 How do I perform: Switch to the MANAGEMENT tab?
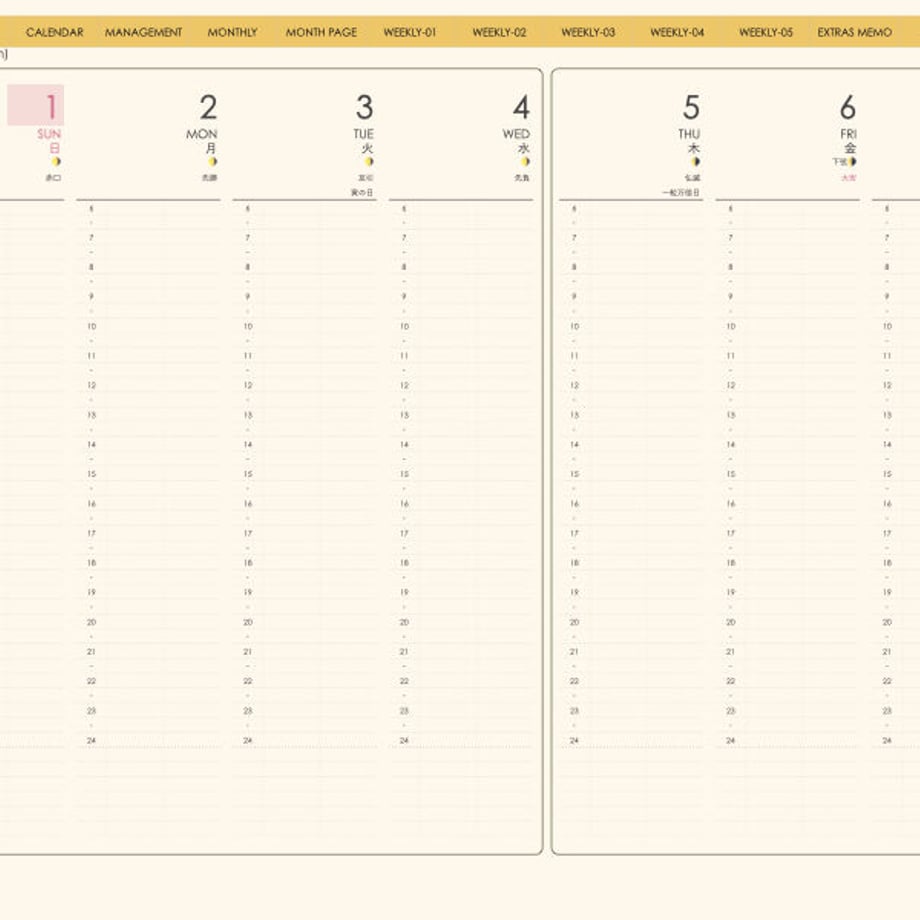pos(143,32)
